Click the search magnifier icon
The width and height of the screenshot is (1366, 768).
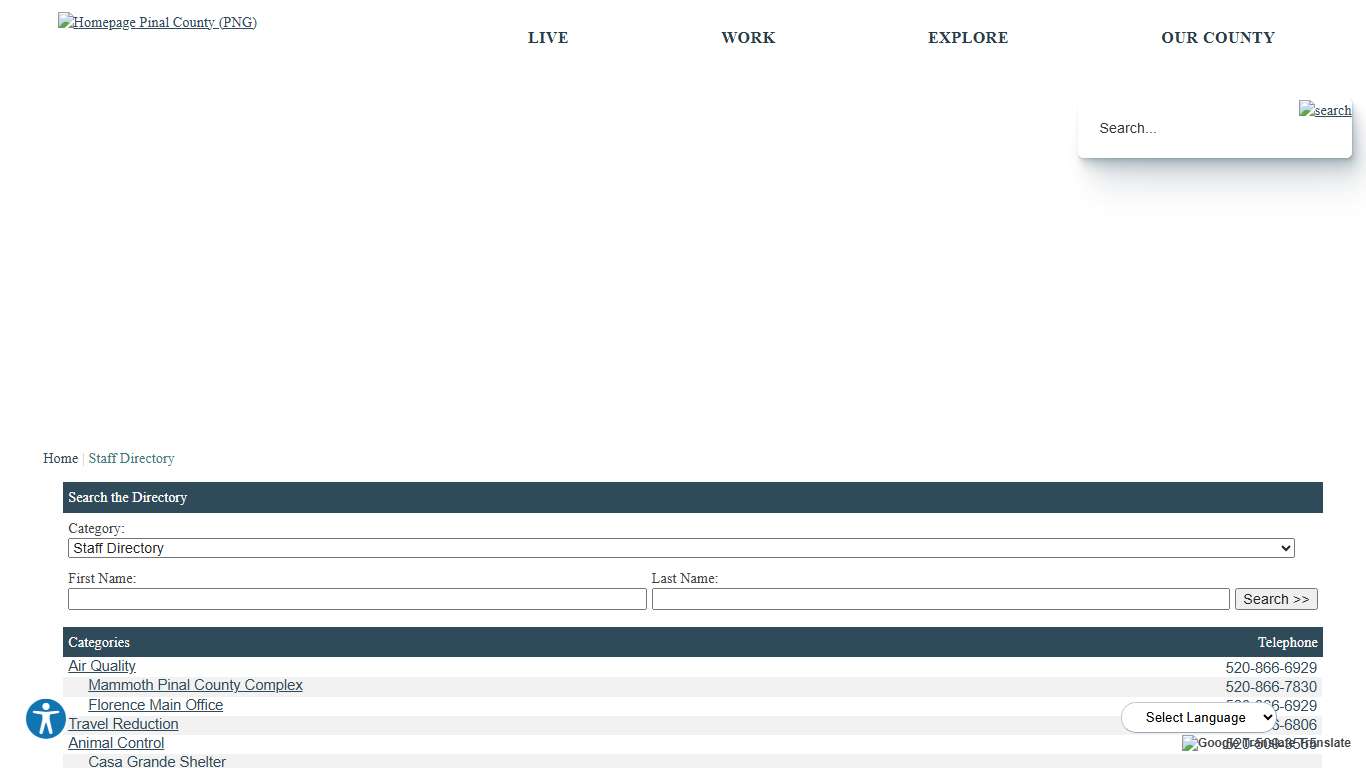[1324, 109]
